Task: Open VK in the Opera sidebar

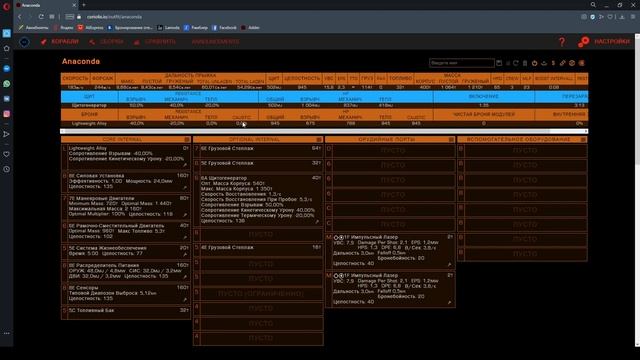Action: click(x=7, y=99)
